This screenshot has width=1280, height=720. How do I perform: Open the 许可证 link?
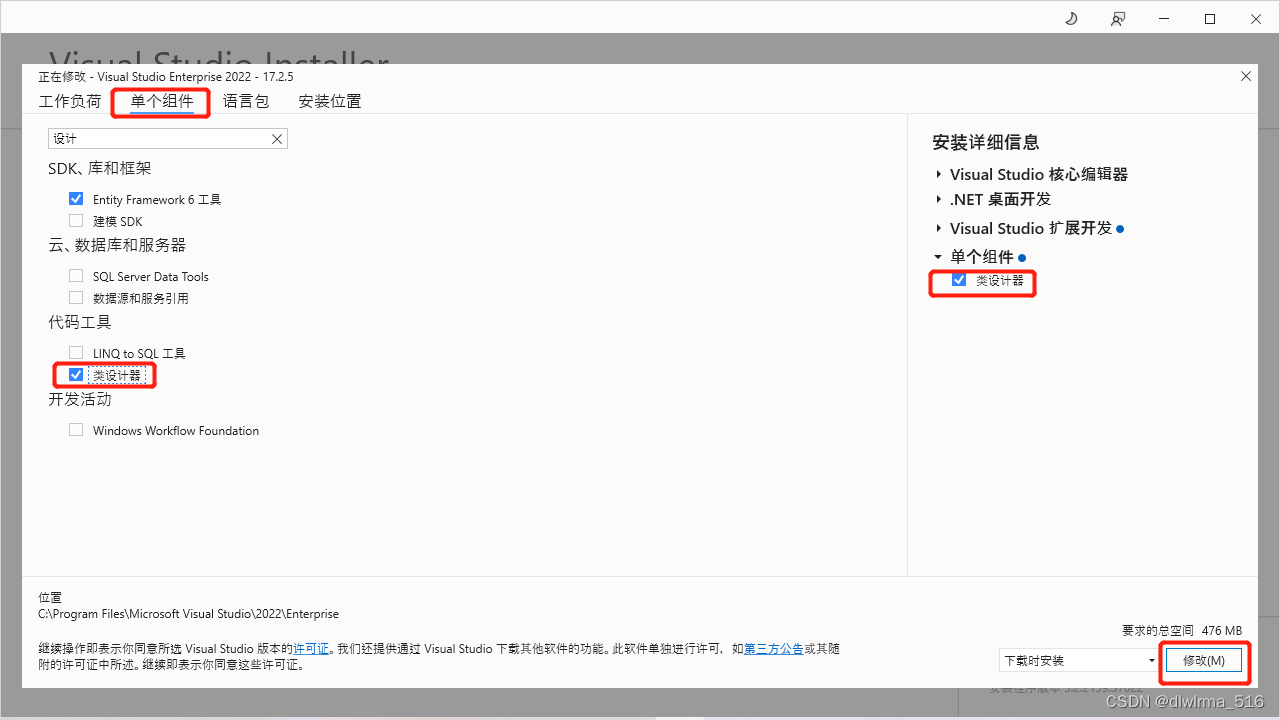coord(311,648)
